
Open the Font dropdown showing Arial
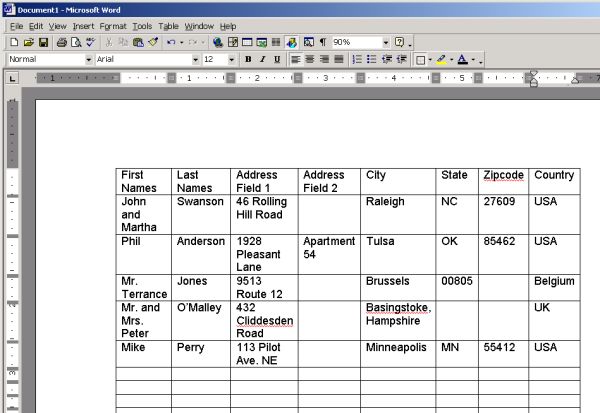pos(195,60)
